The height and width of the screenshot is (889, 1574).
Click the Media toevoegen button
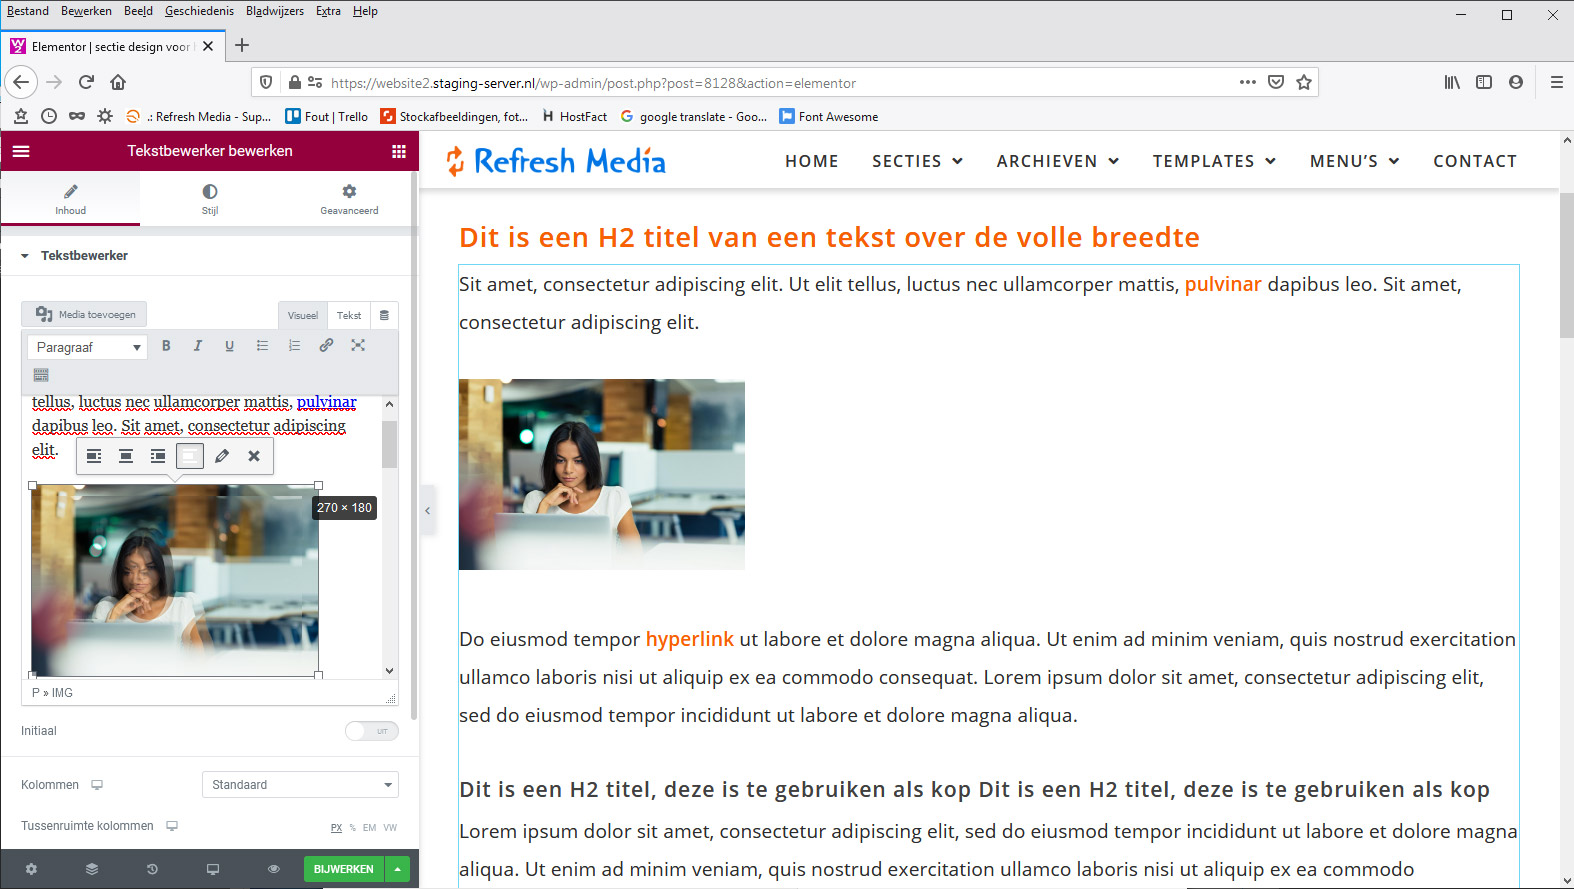click(85, 314)
